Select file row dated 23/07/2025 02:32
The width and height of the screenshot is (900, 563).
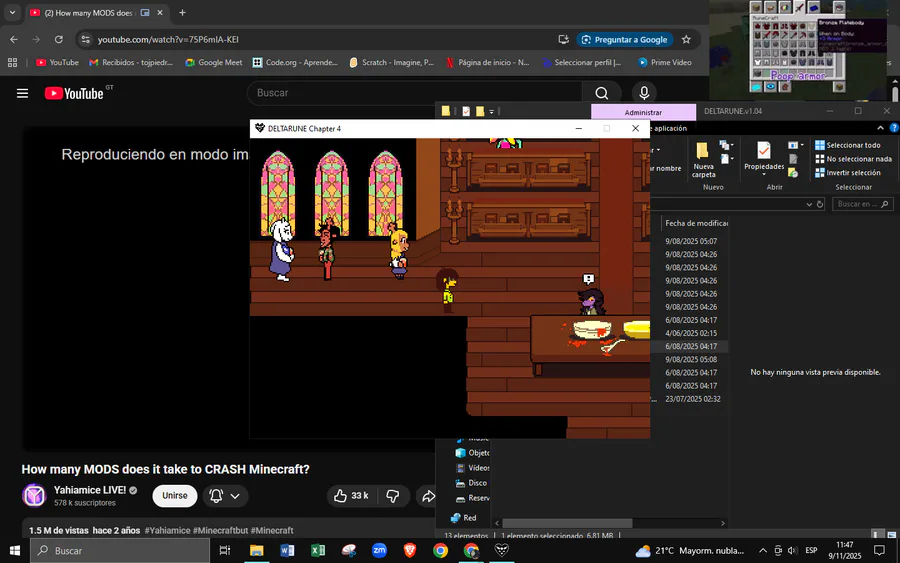[x=692, y=399]
